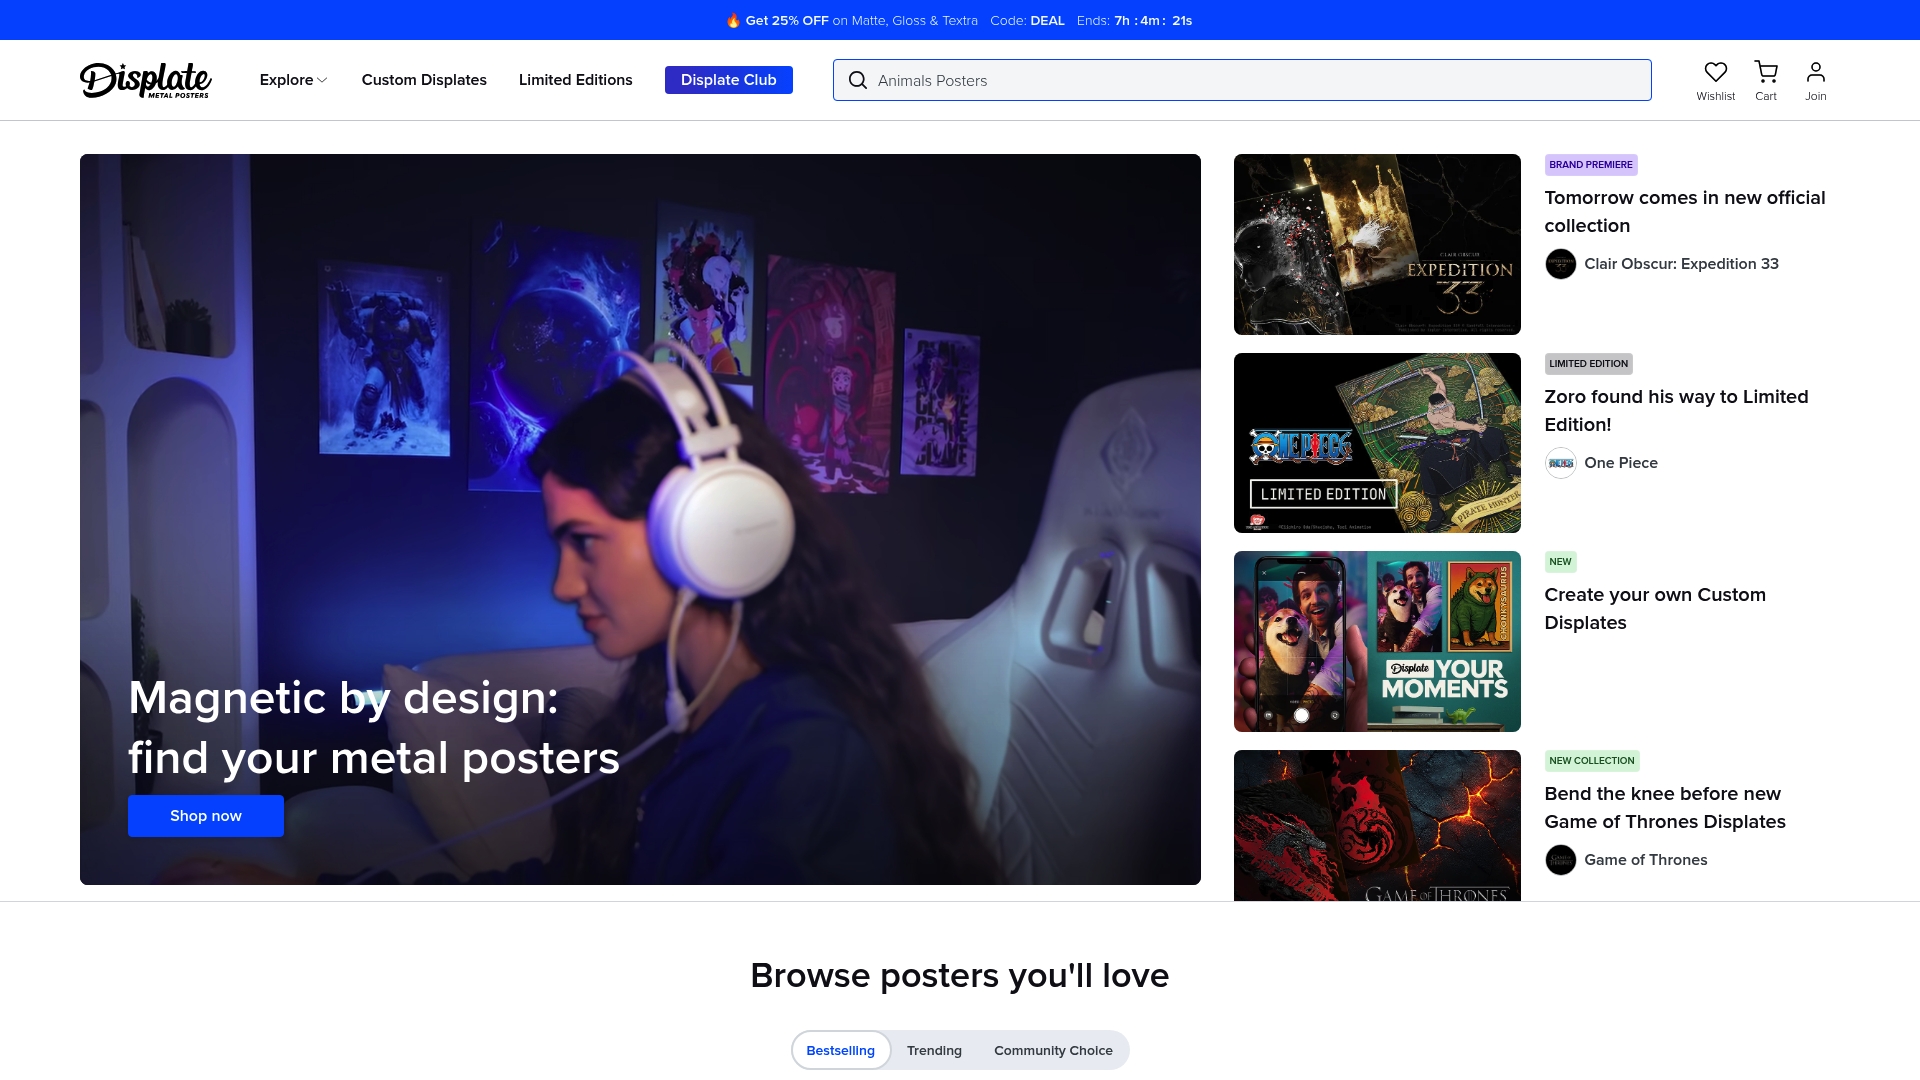Expand the Explore navigation dropdown
1920x1080 pixels.
coord(292,80)
